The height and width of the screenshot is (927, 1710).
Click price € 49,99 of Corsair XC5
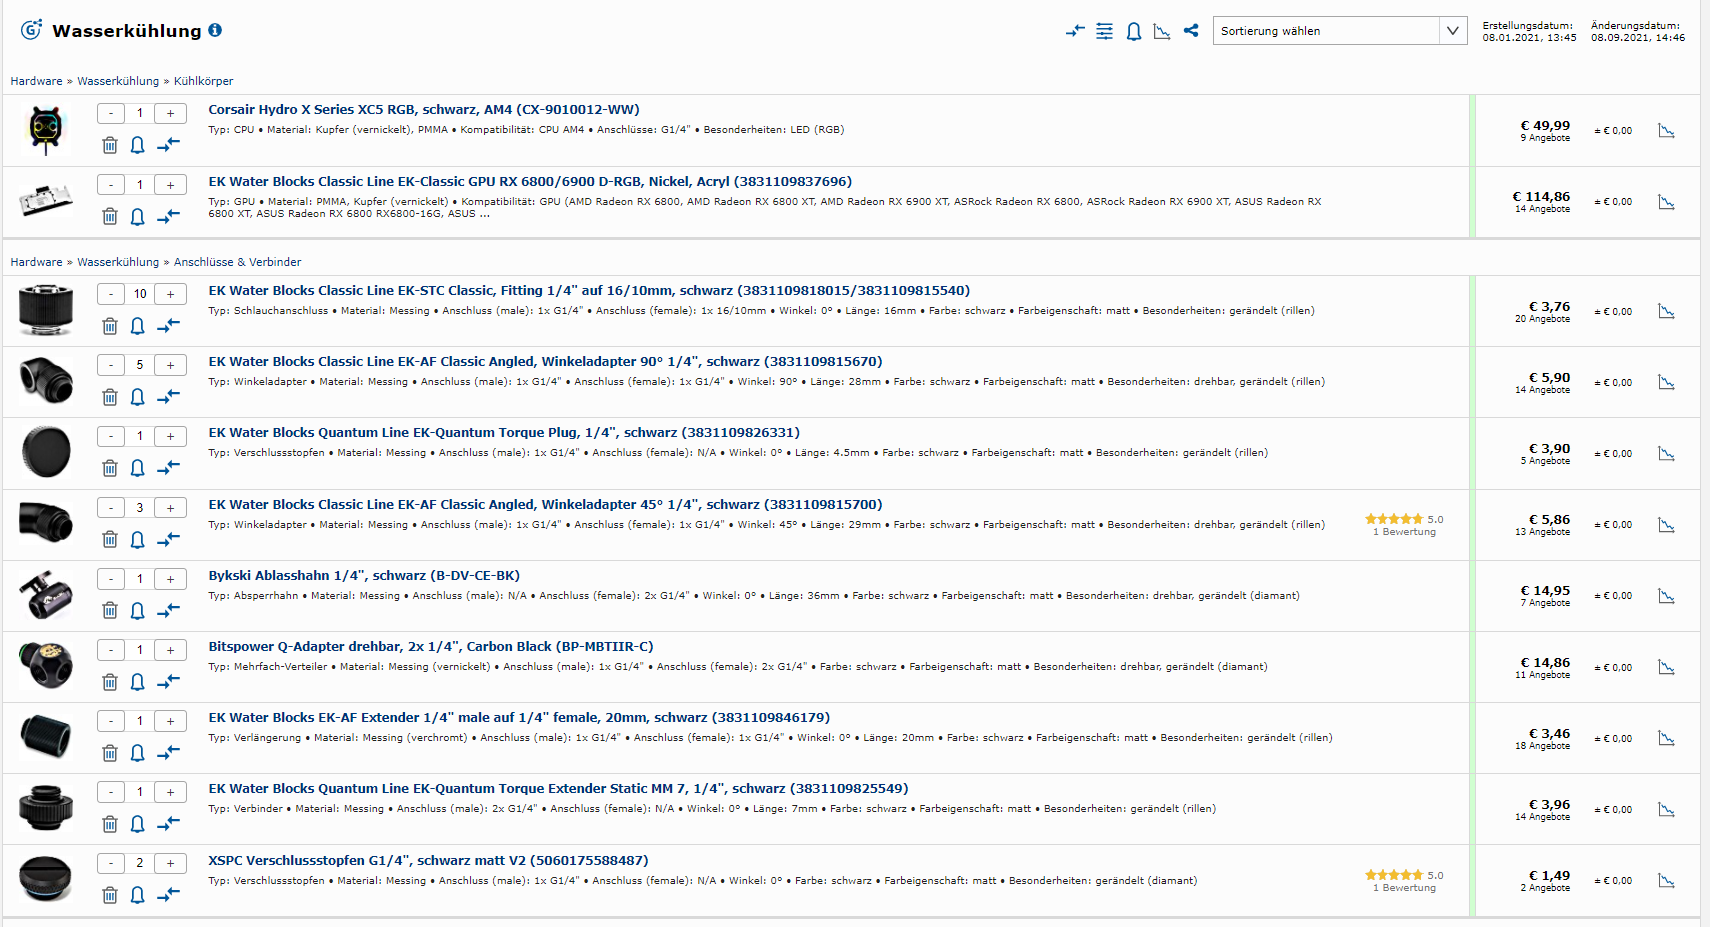[x=1545, y=126]
